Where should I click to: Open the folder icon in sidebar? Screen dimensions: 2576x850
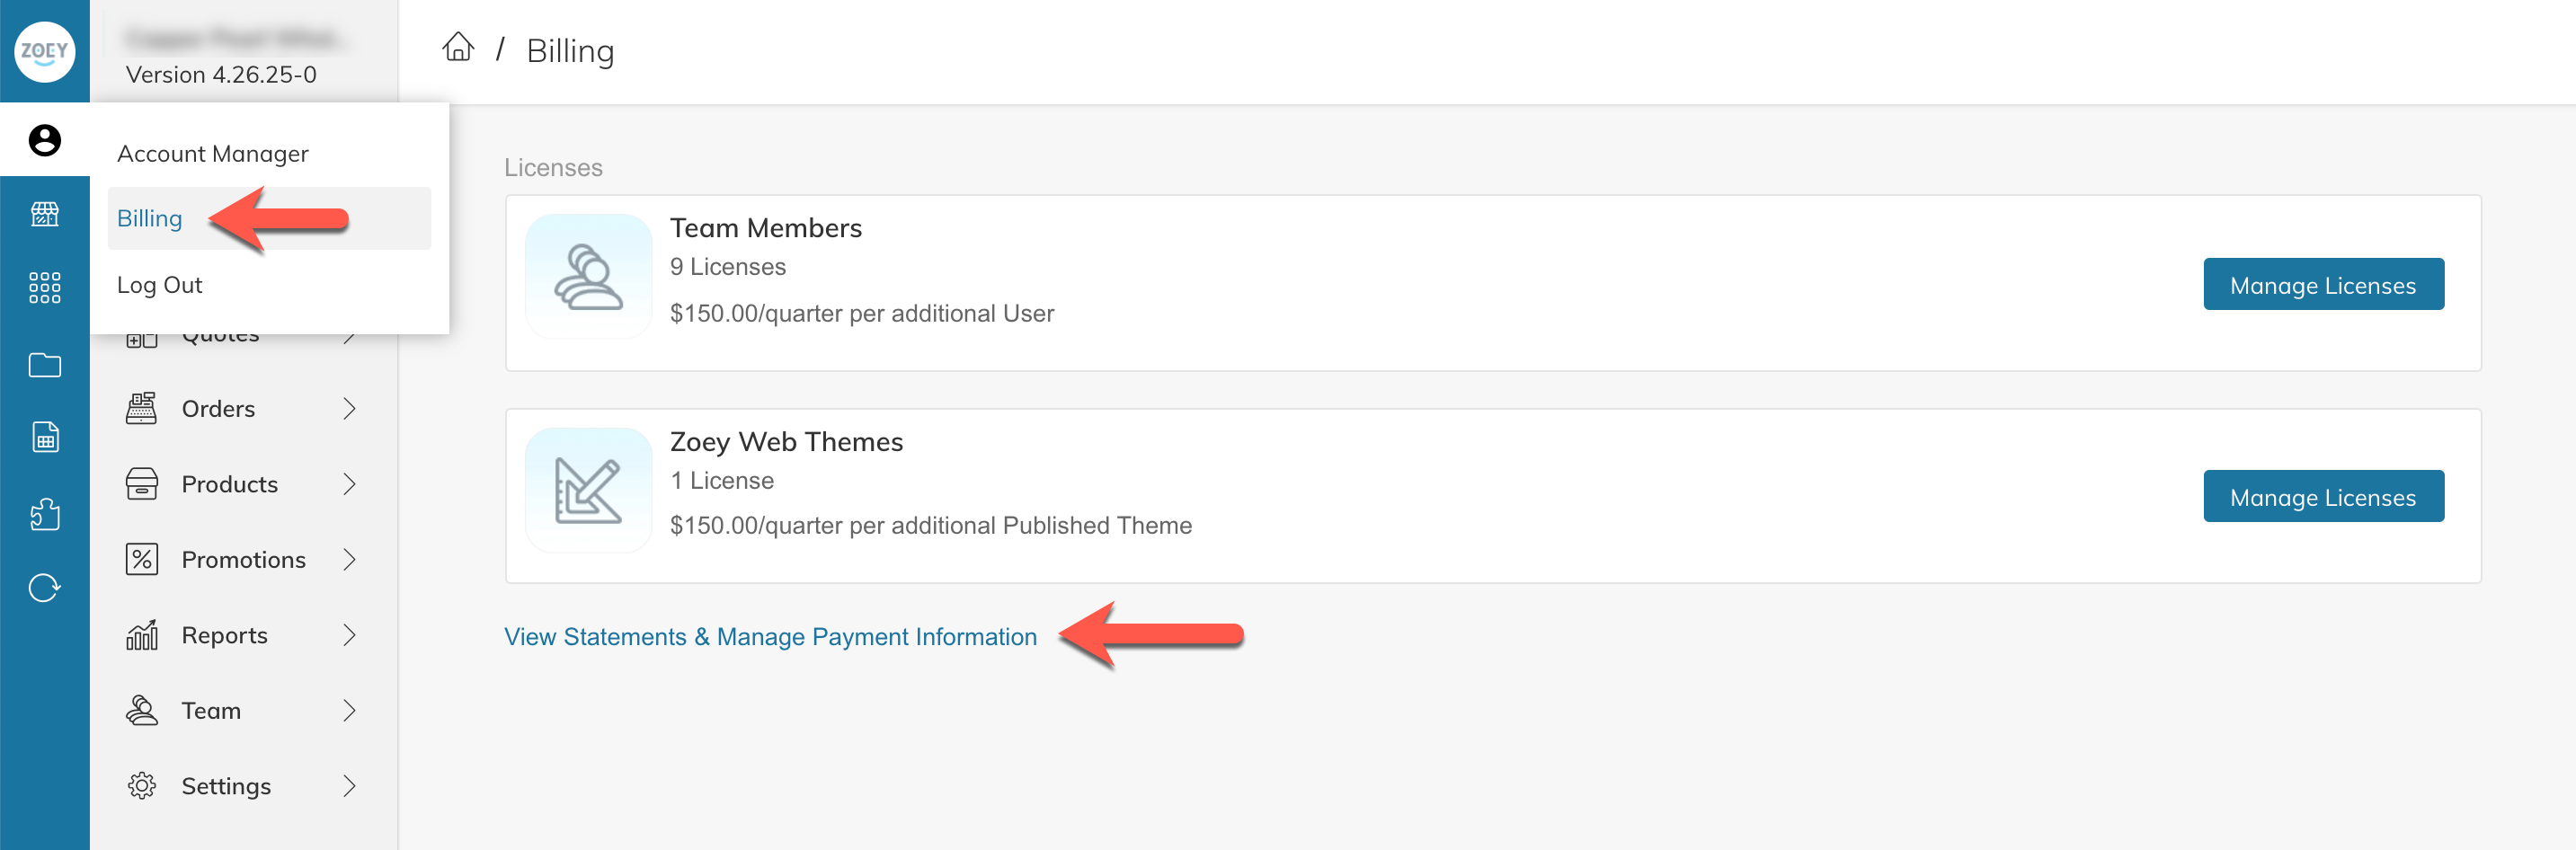(45, 365)
